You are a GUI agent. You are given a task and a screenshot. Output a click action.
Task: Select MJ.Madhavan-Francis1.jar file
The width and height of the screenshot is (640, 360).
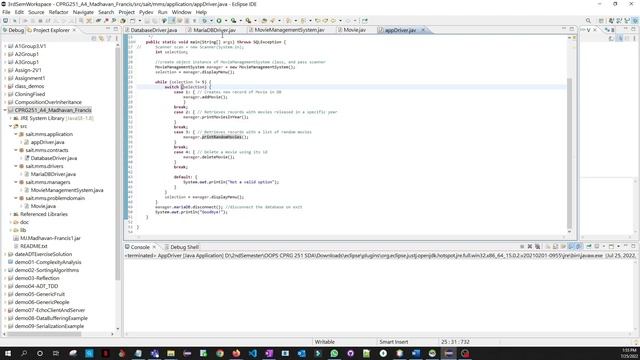(x=50, y=238)
